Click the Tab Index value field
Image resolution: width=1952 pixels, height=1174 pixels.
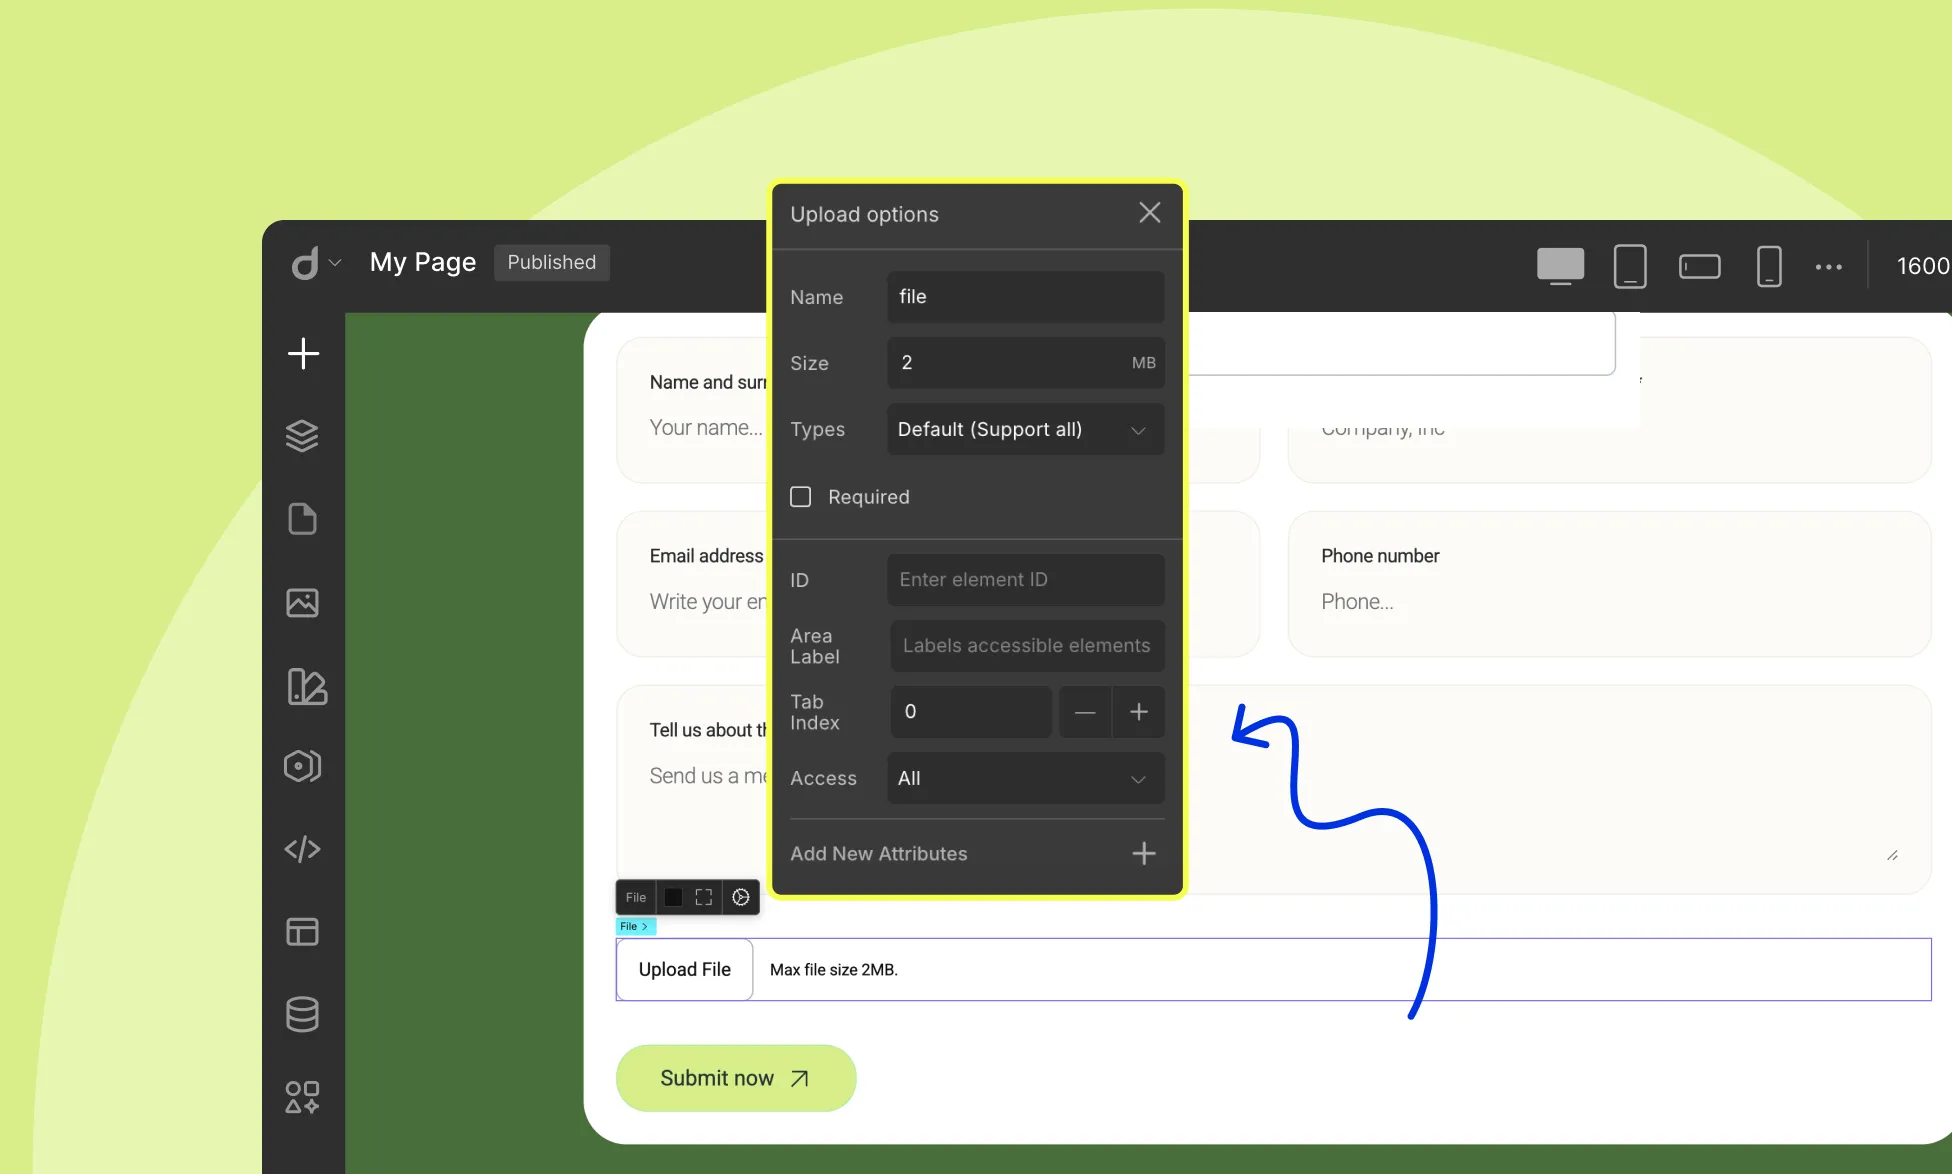(970, 712)
